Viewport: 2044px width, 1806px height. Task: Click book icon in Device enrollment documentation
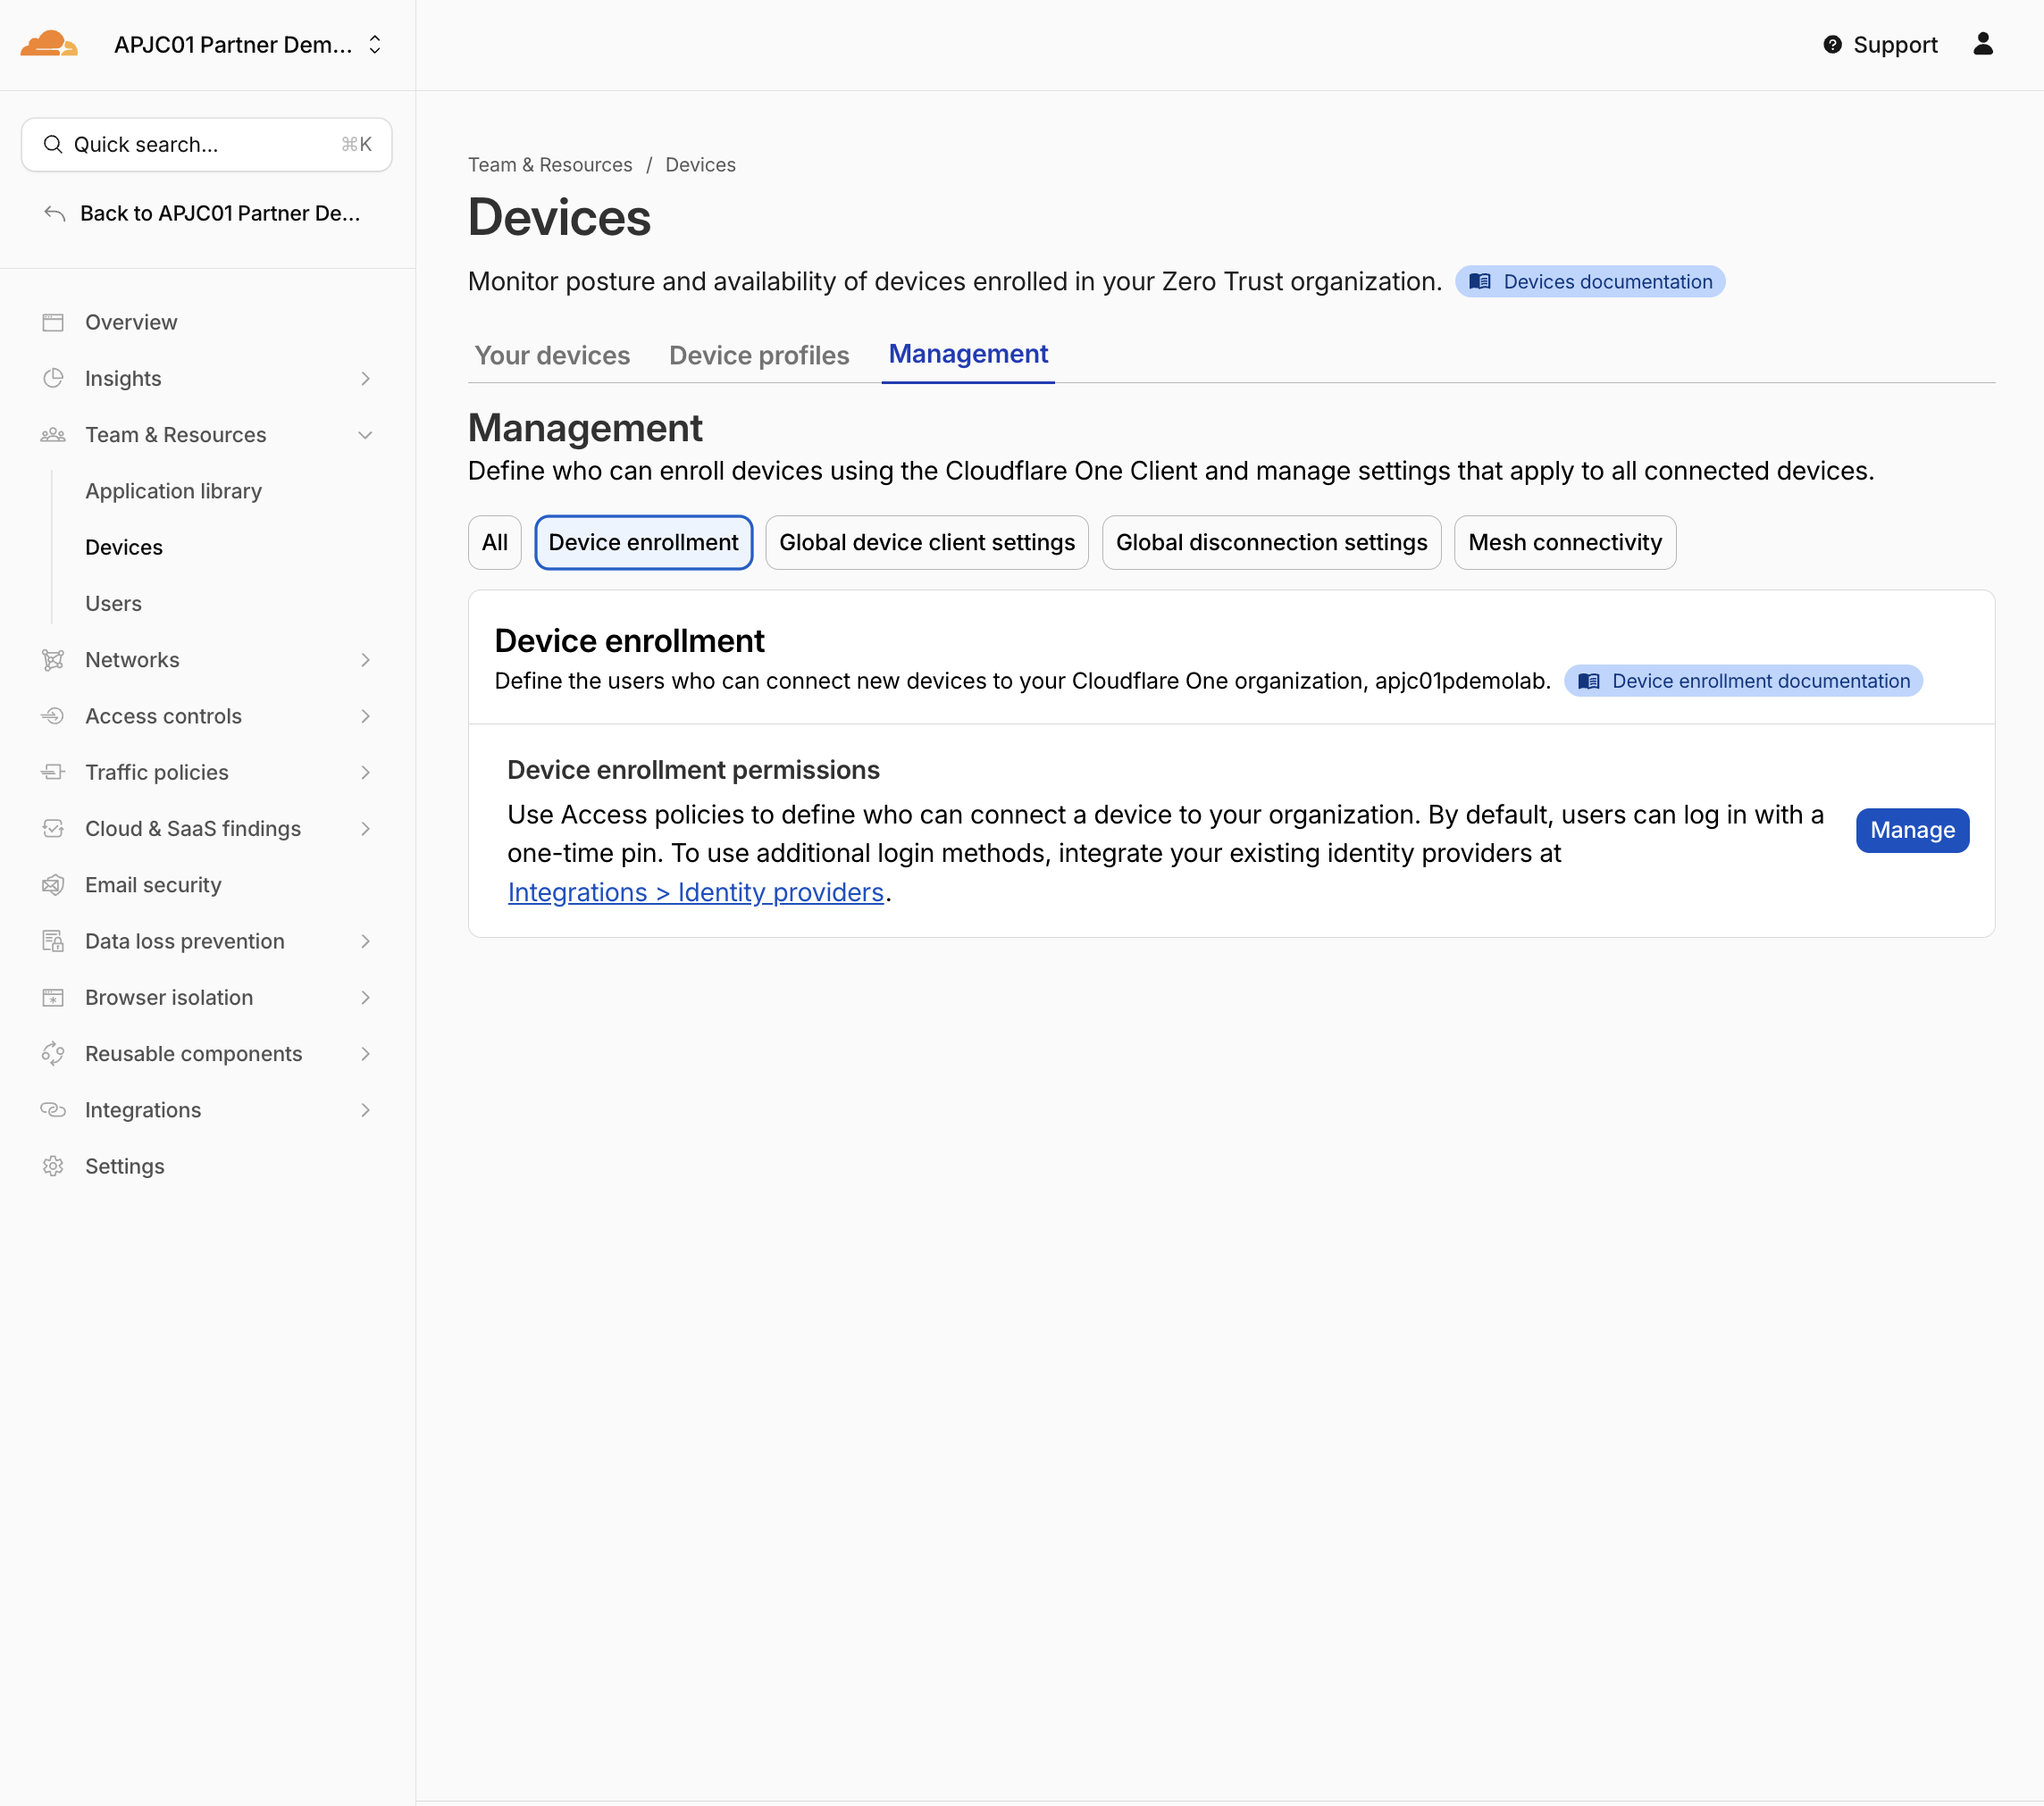[1588, 681]
